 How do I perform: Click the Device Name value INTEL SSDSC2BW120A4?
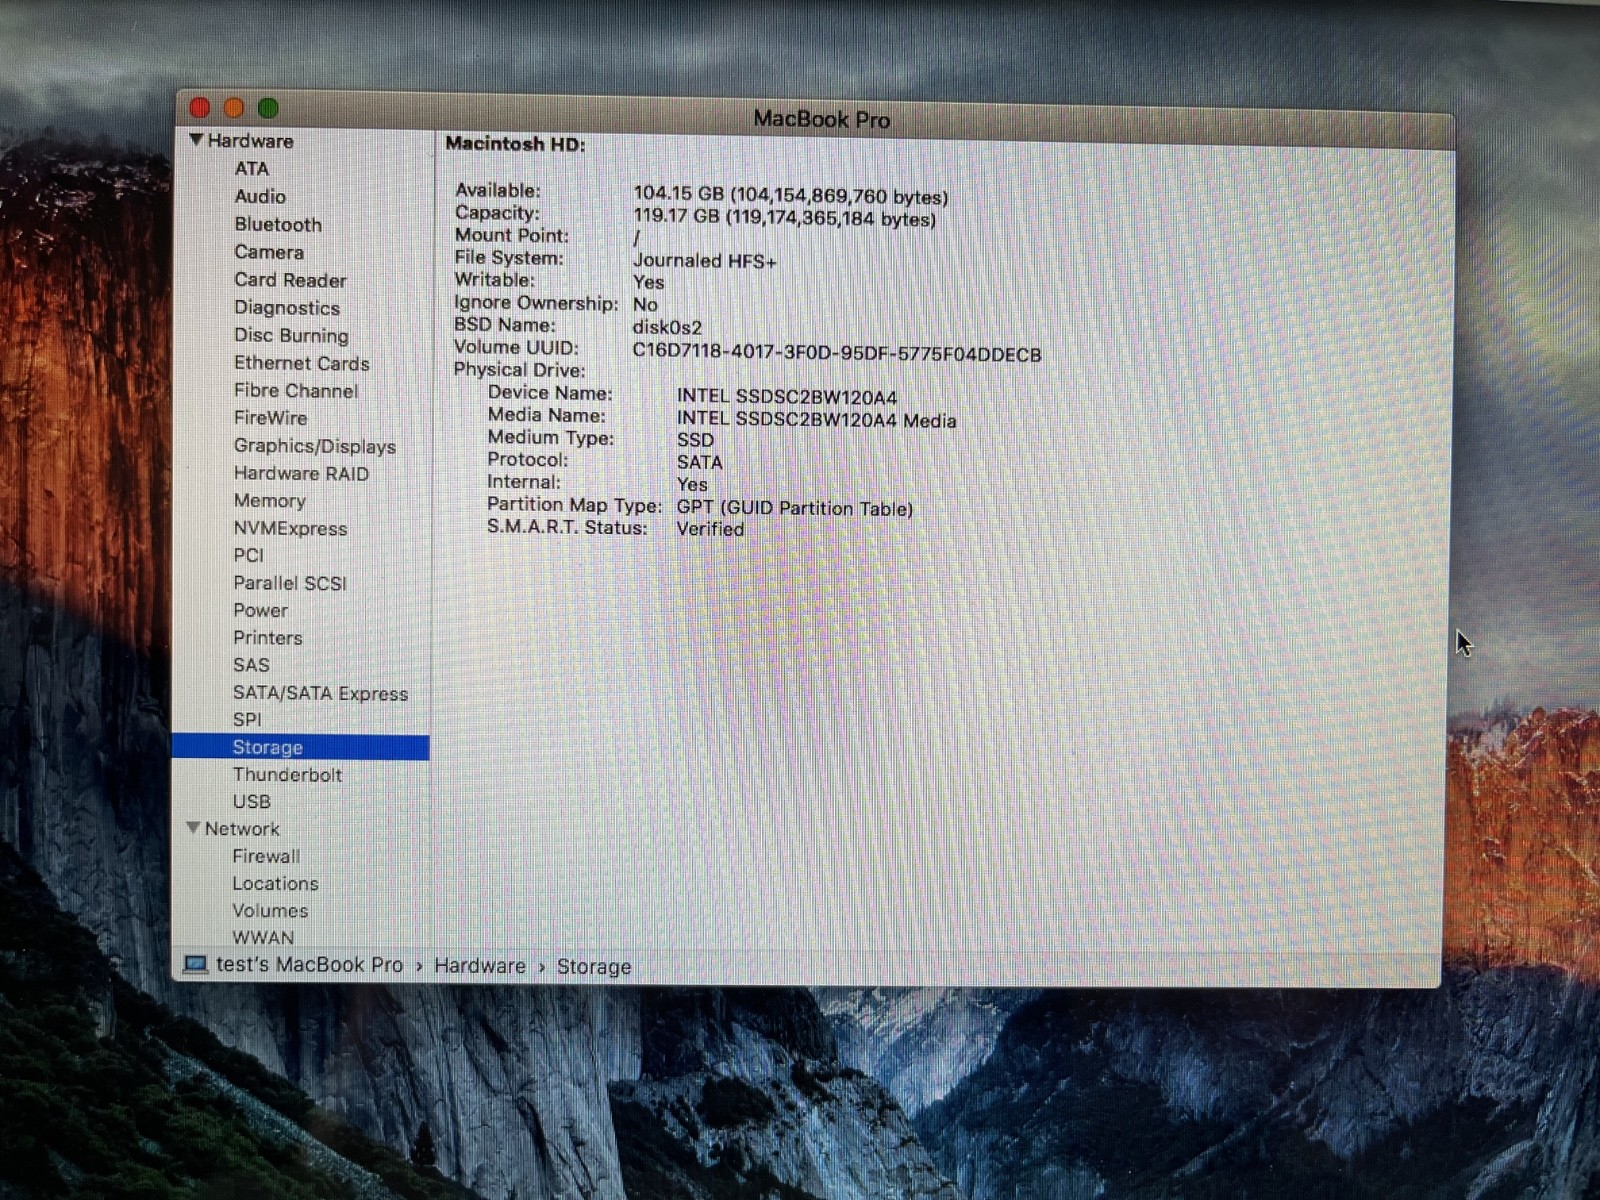[x=787, y=397]
